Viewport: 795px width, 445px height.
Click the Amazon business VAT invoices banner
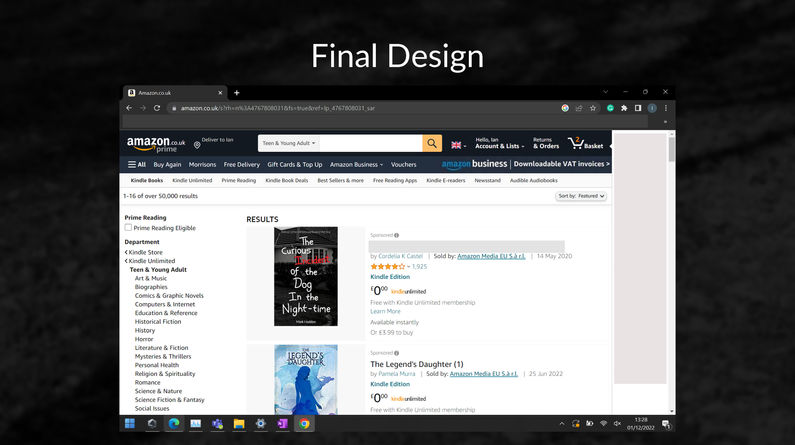point(525,164)
